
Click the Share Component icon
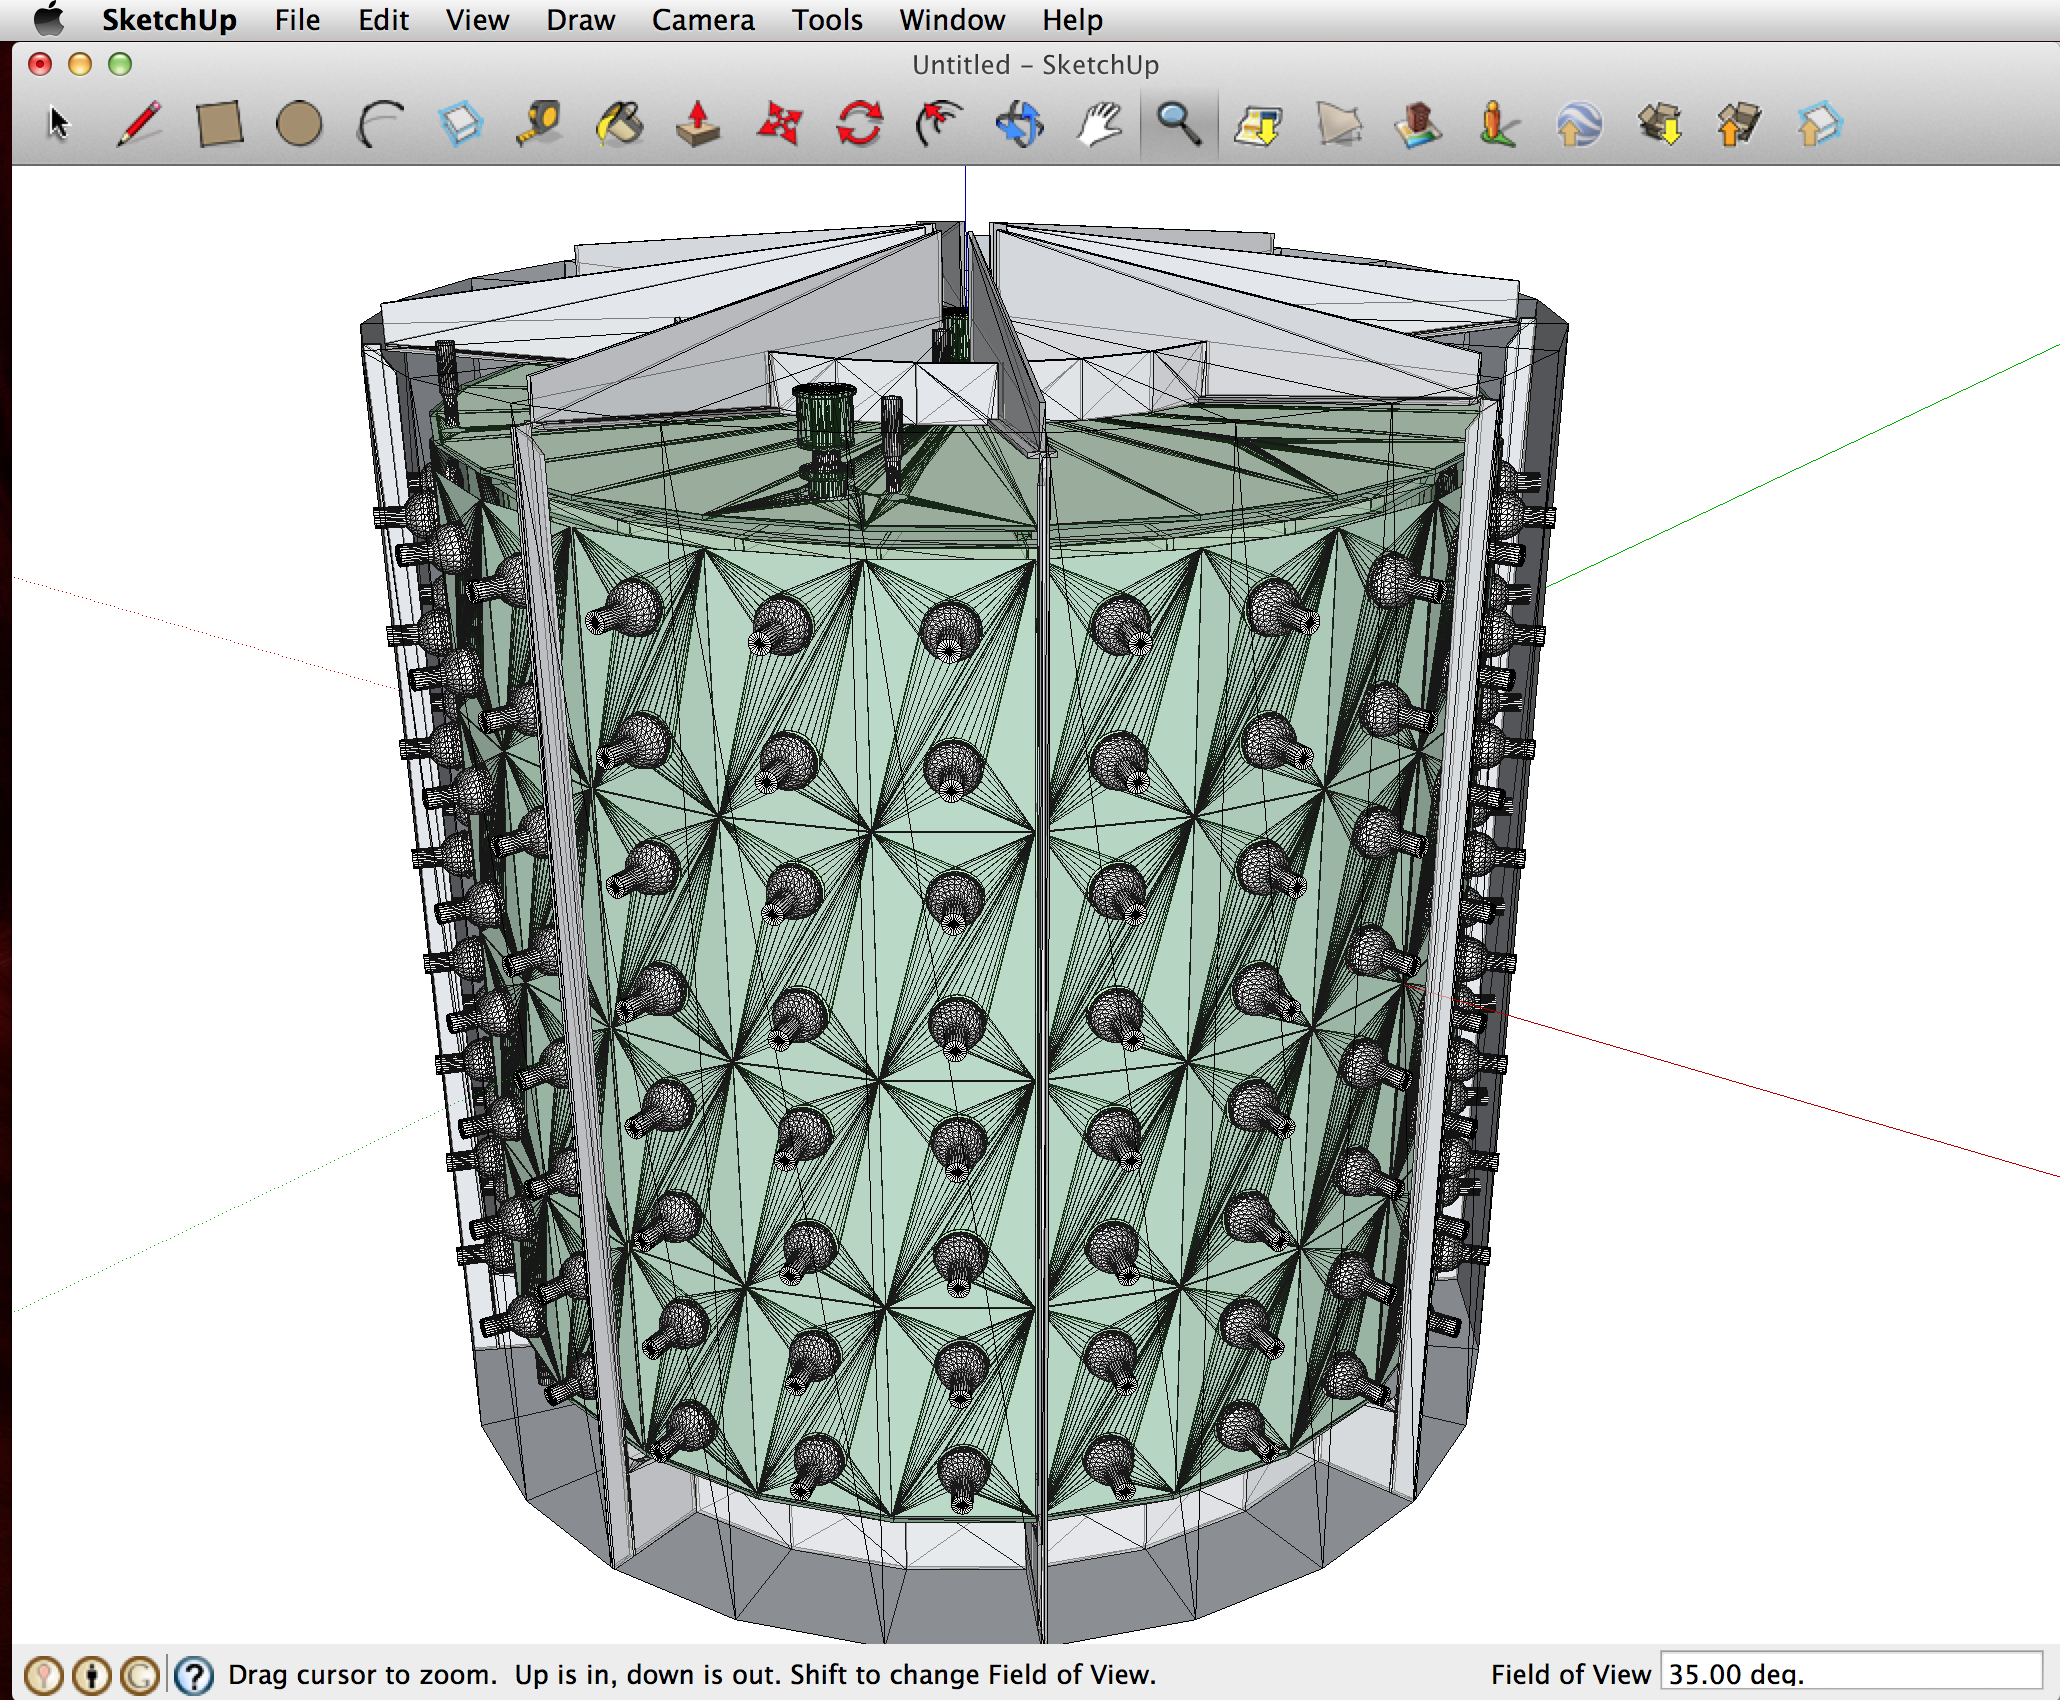[1819, 124]
